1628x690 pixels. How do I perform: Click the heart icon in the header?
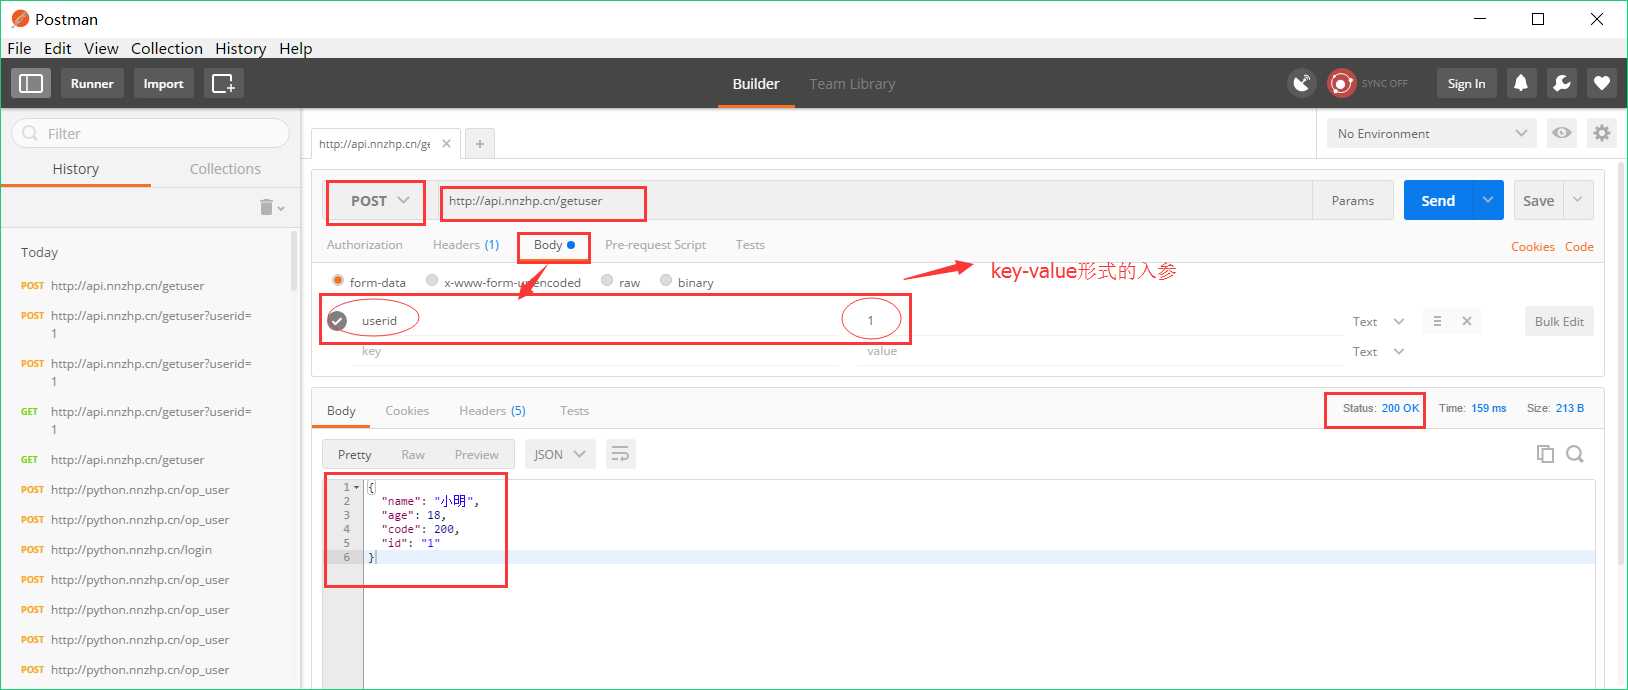coord(1602,83)
